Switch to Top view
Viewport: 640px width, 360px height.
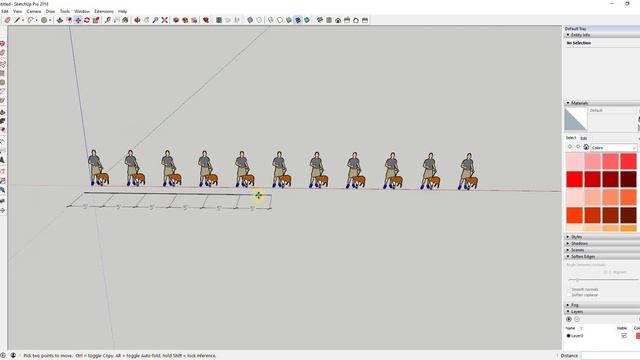click(329, 20)
